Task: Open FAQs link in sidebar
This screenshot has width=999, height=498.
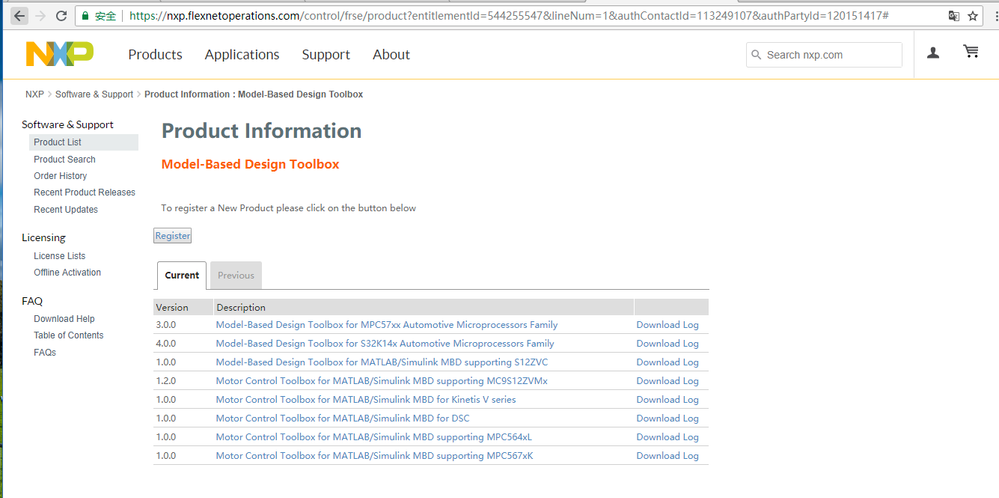Action: click(x=45, y=352)
